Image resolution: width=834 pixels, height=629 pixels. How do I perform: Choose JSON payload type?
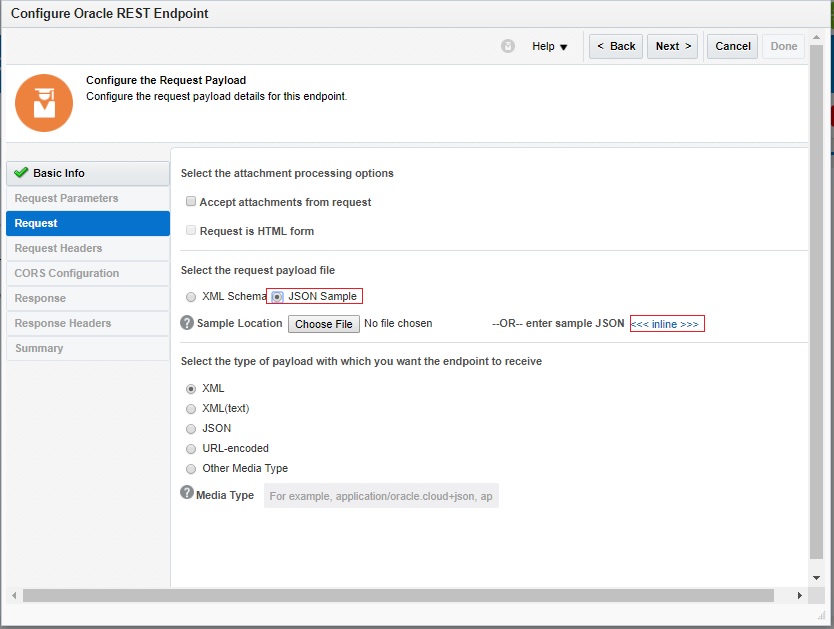tap(191, 429)
